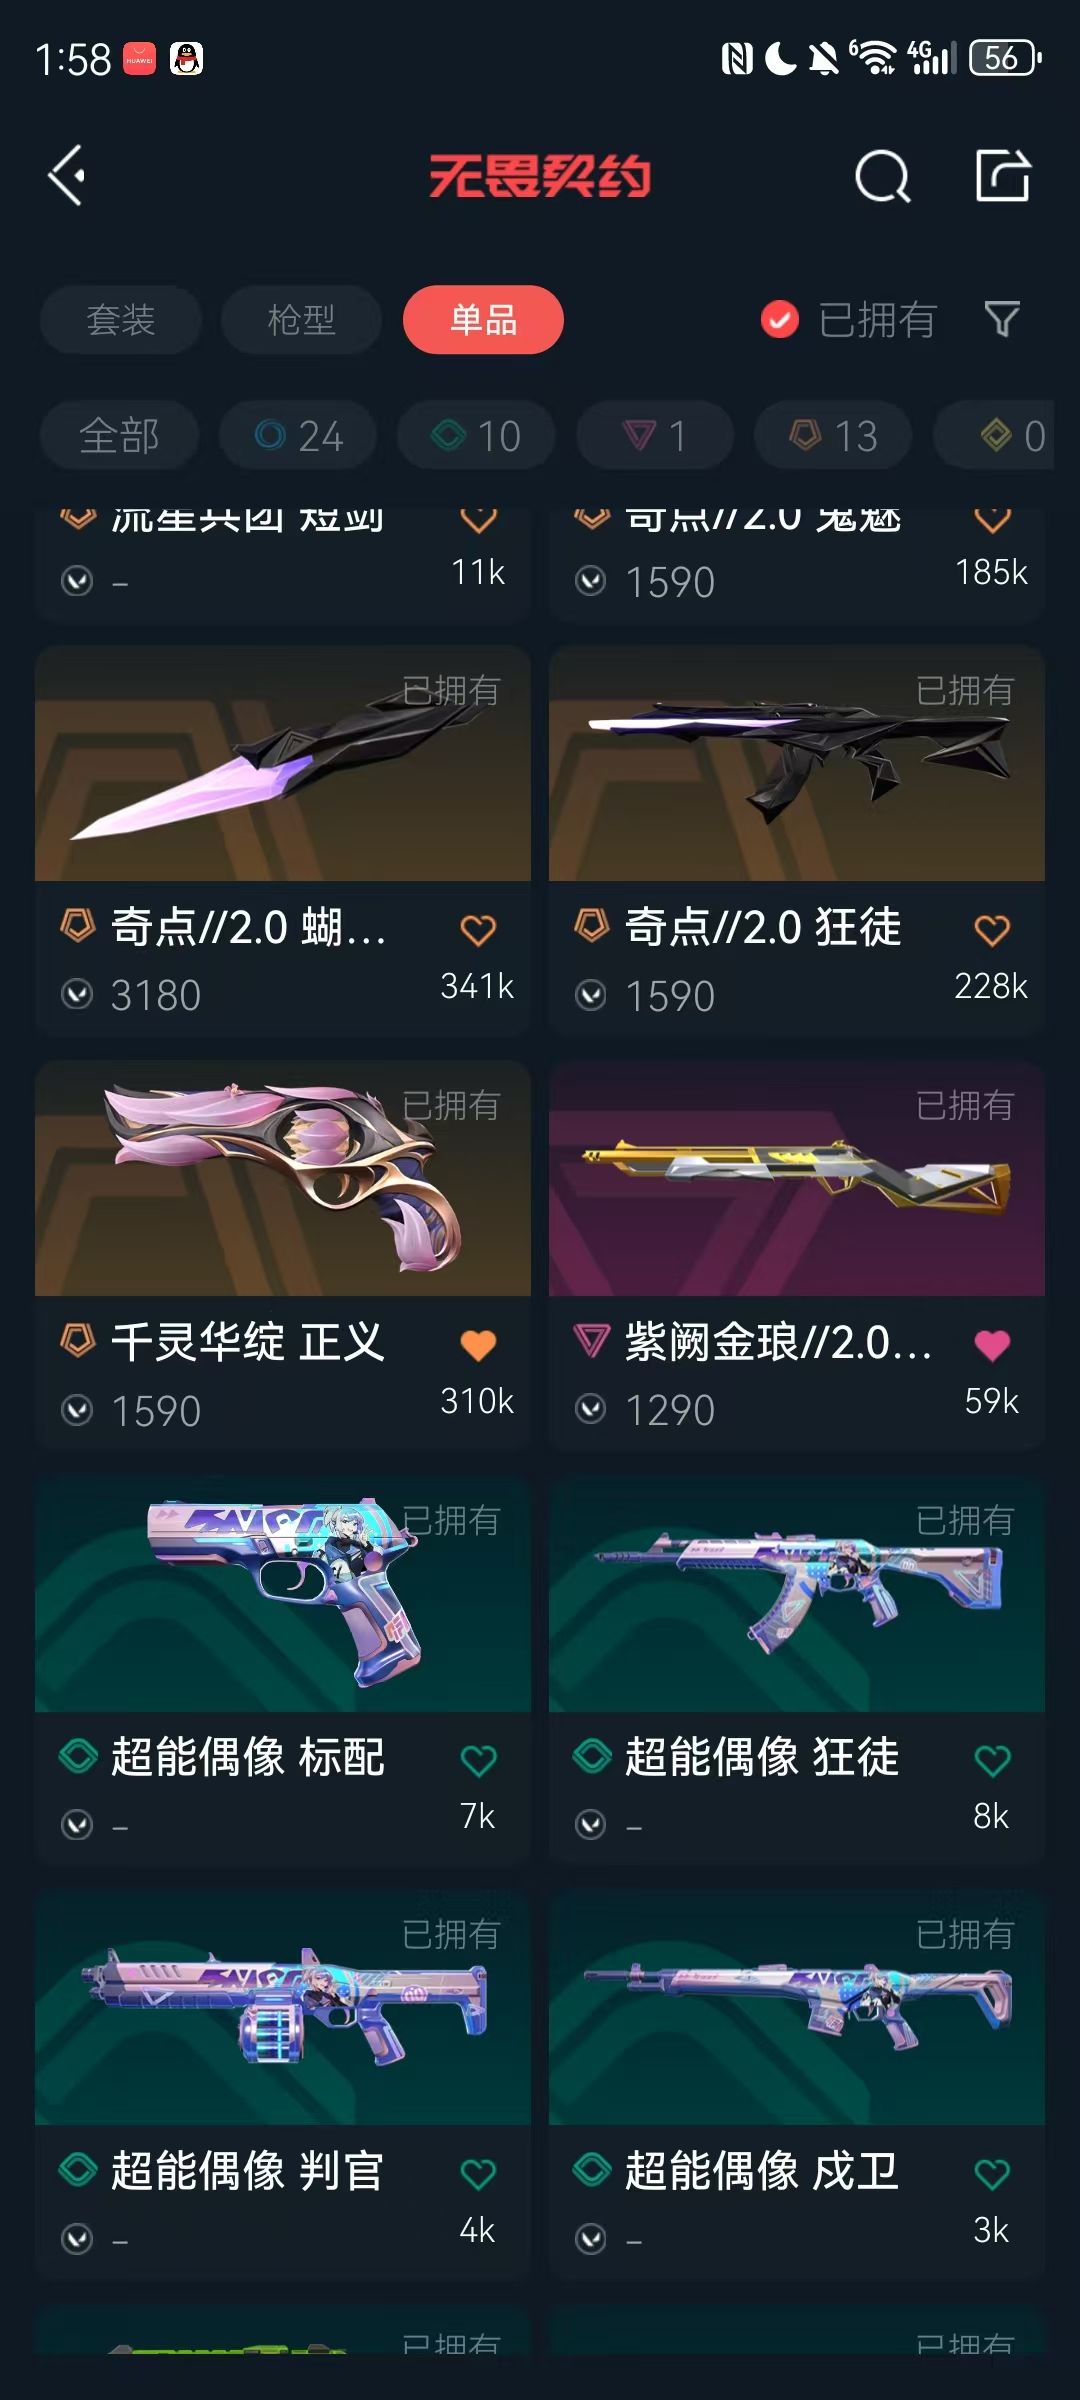Uncheck the 已拥有 owned checkbox
Screen dimensions: 1080x2400
click(780, 320)
